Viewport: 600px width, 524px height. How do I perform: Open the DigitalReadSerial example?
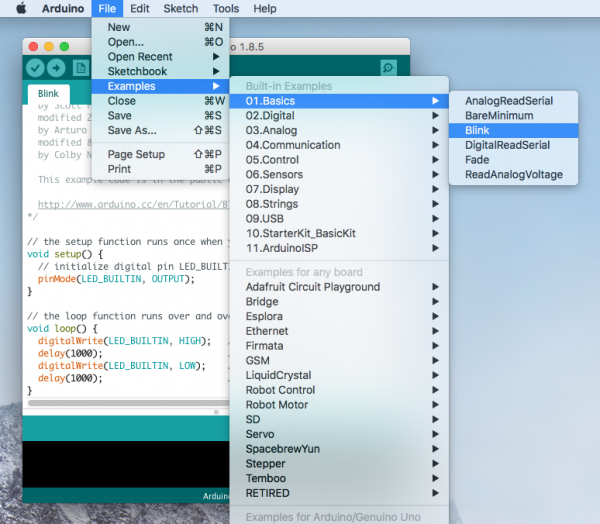(514, 145)
